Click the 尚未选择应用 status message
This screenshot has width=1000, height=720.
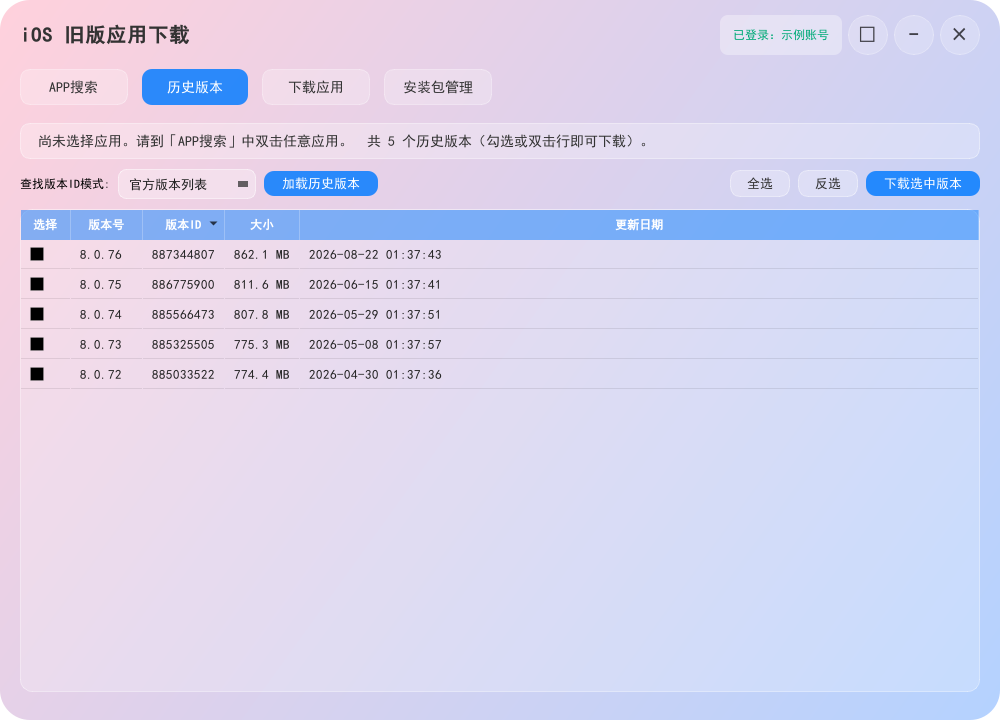499,141
